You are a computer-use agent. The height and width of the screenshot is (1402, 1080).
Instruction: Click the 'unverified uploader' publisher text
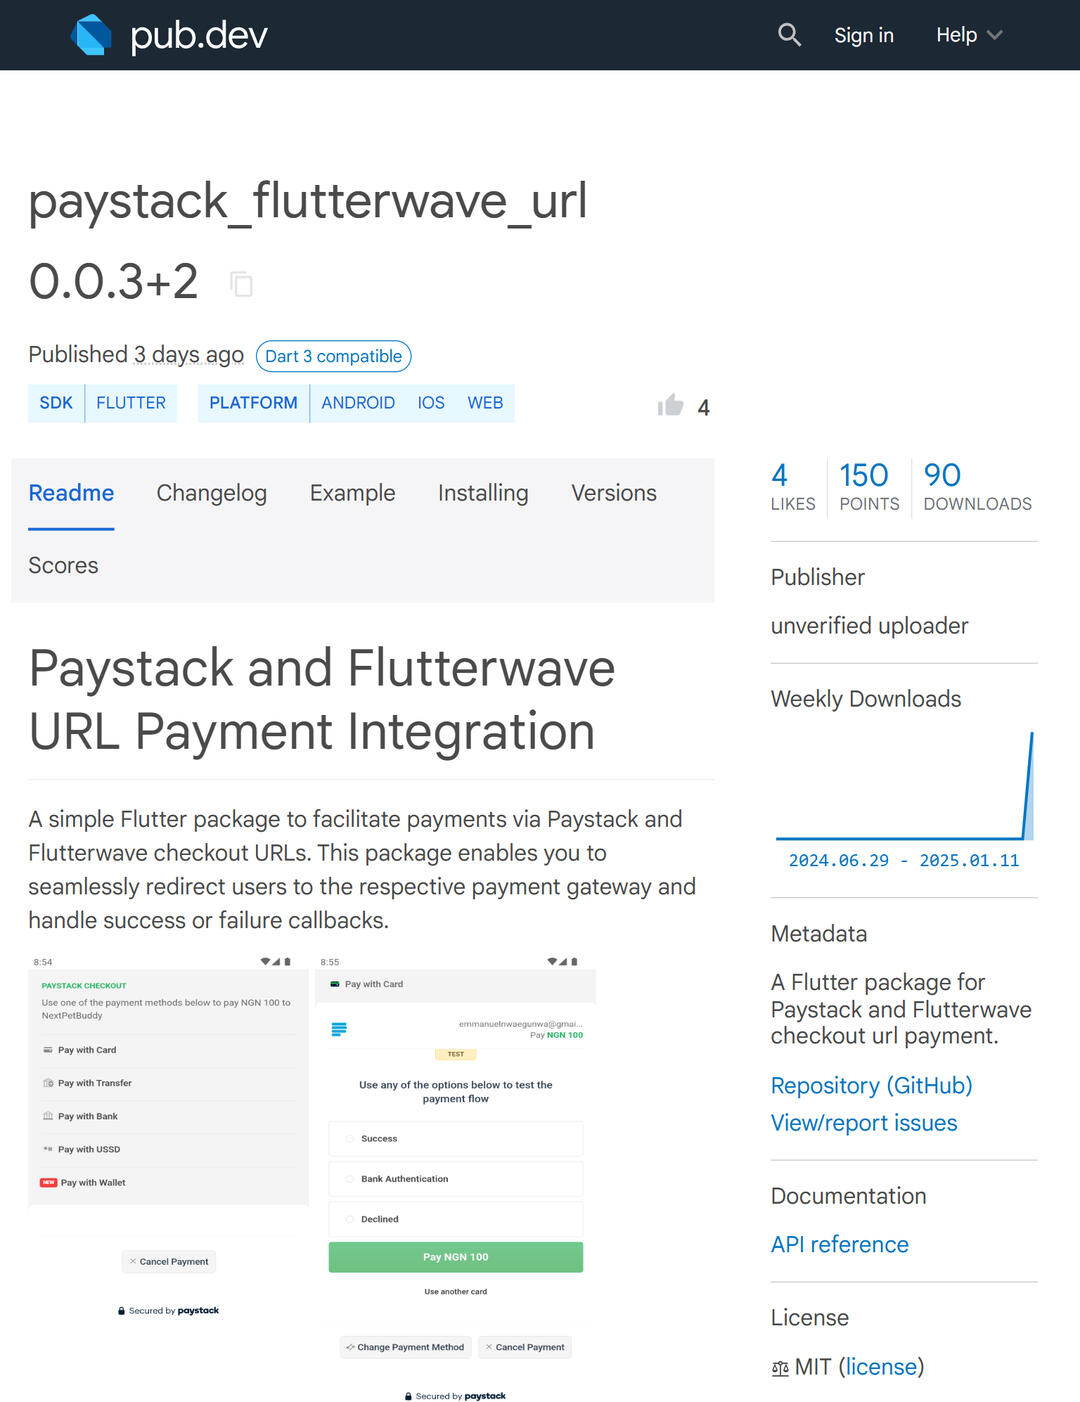pyautogui.click(x=869, y=626)
